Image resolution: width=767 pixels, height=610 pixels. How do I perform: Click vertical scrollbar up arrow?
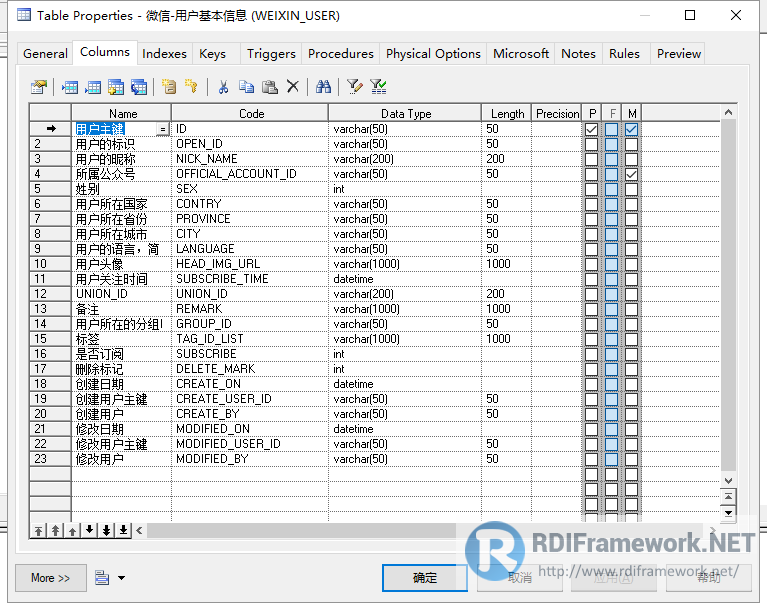pyautogui.click(x=728, y=113)
